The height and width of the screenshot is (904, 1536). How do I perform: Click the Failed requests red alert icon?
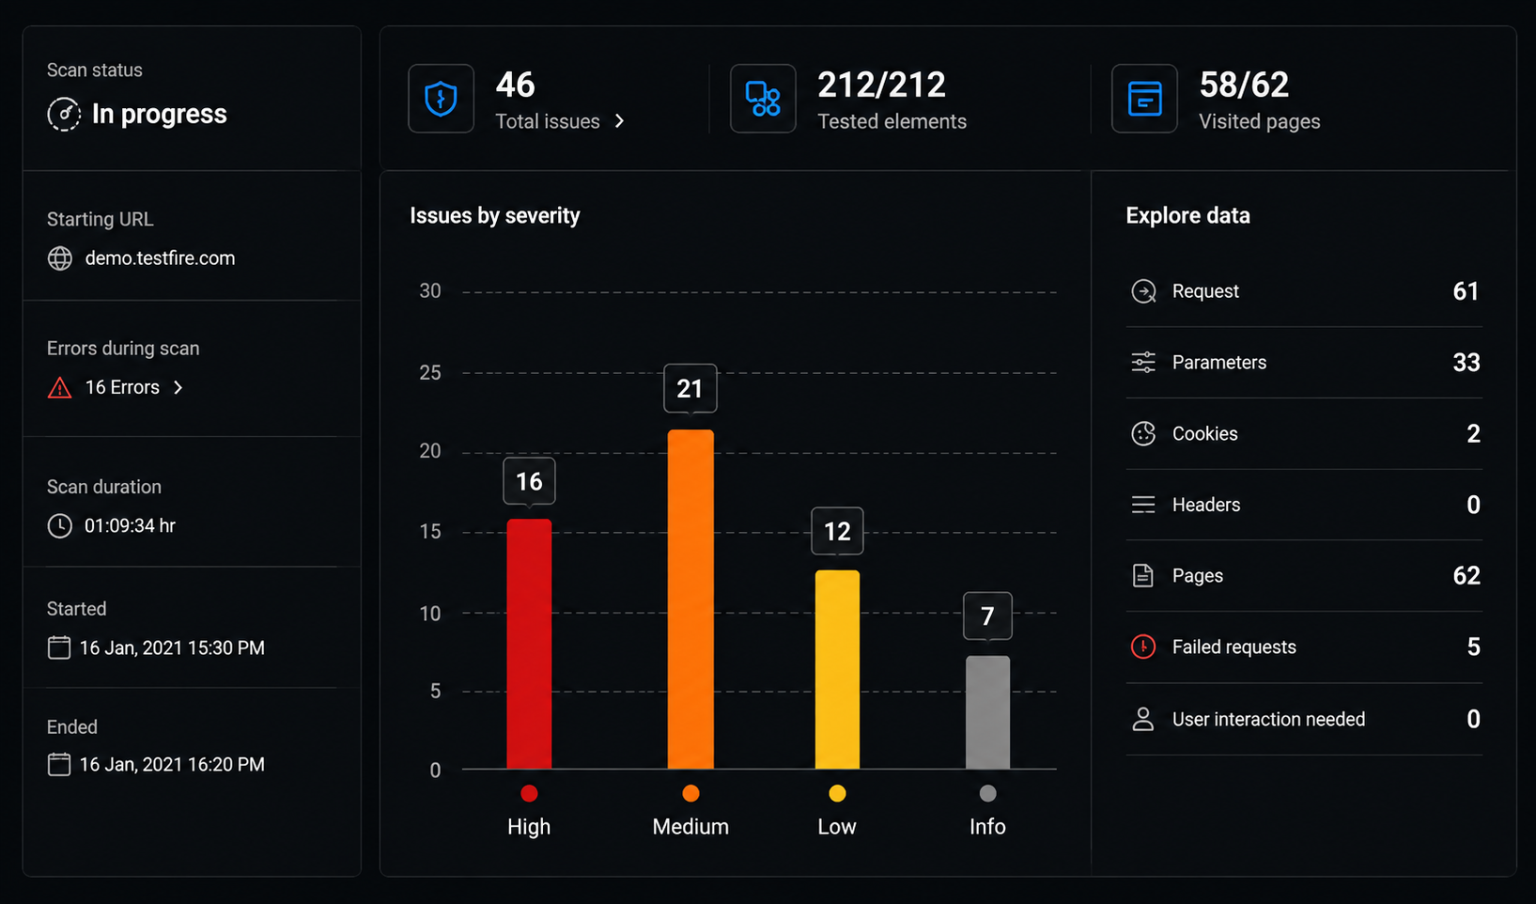1143,647
